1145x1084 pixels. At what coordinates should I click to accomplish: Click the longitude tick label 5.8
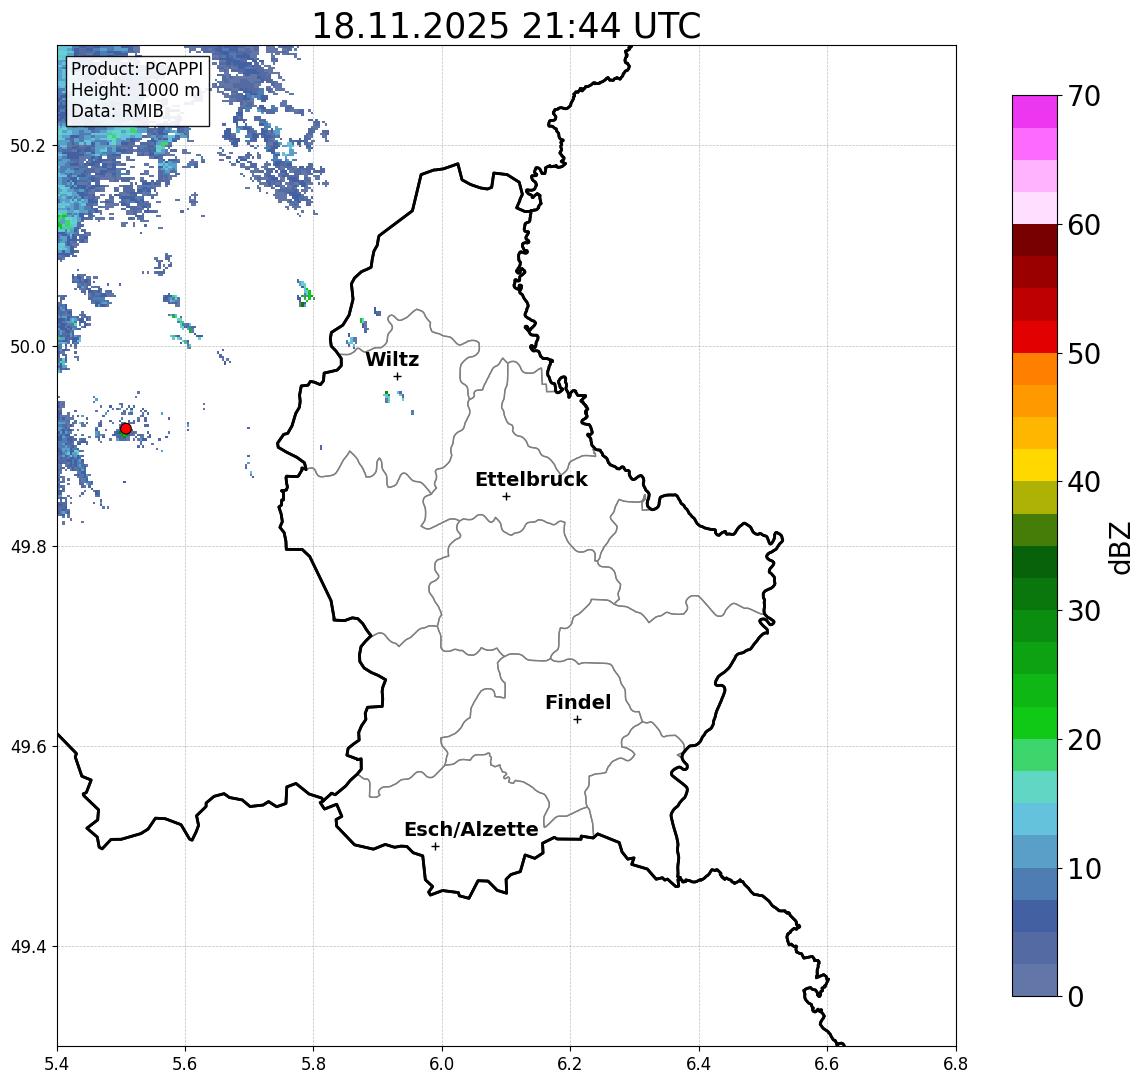coord(313,1064)
